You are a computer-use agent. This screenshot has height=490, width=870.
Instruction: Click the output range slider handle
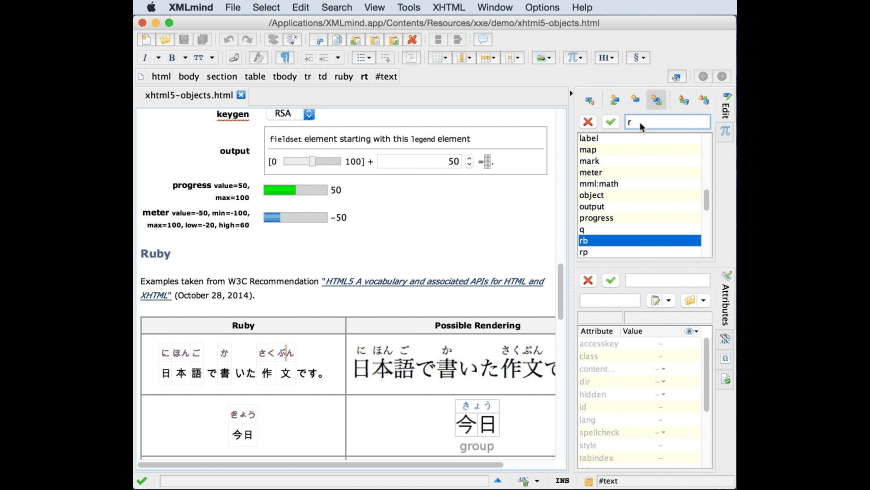pyautogui.click(x=312, y=161)
